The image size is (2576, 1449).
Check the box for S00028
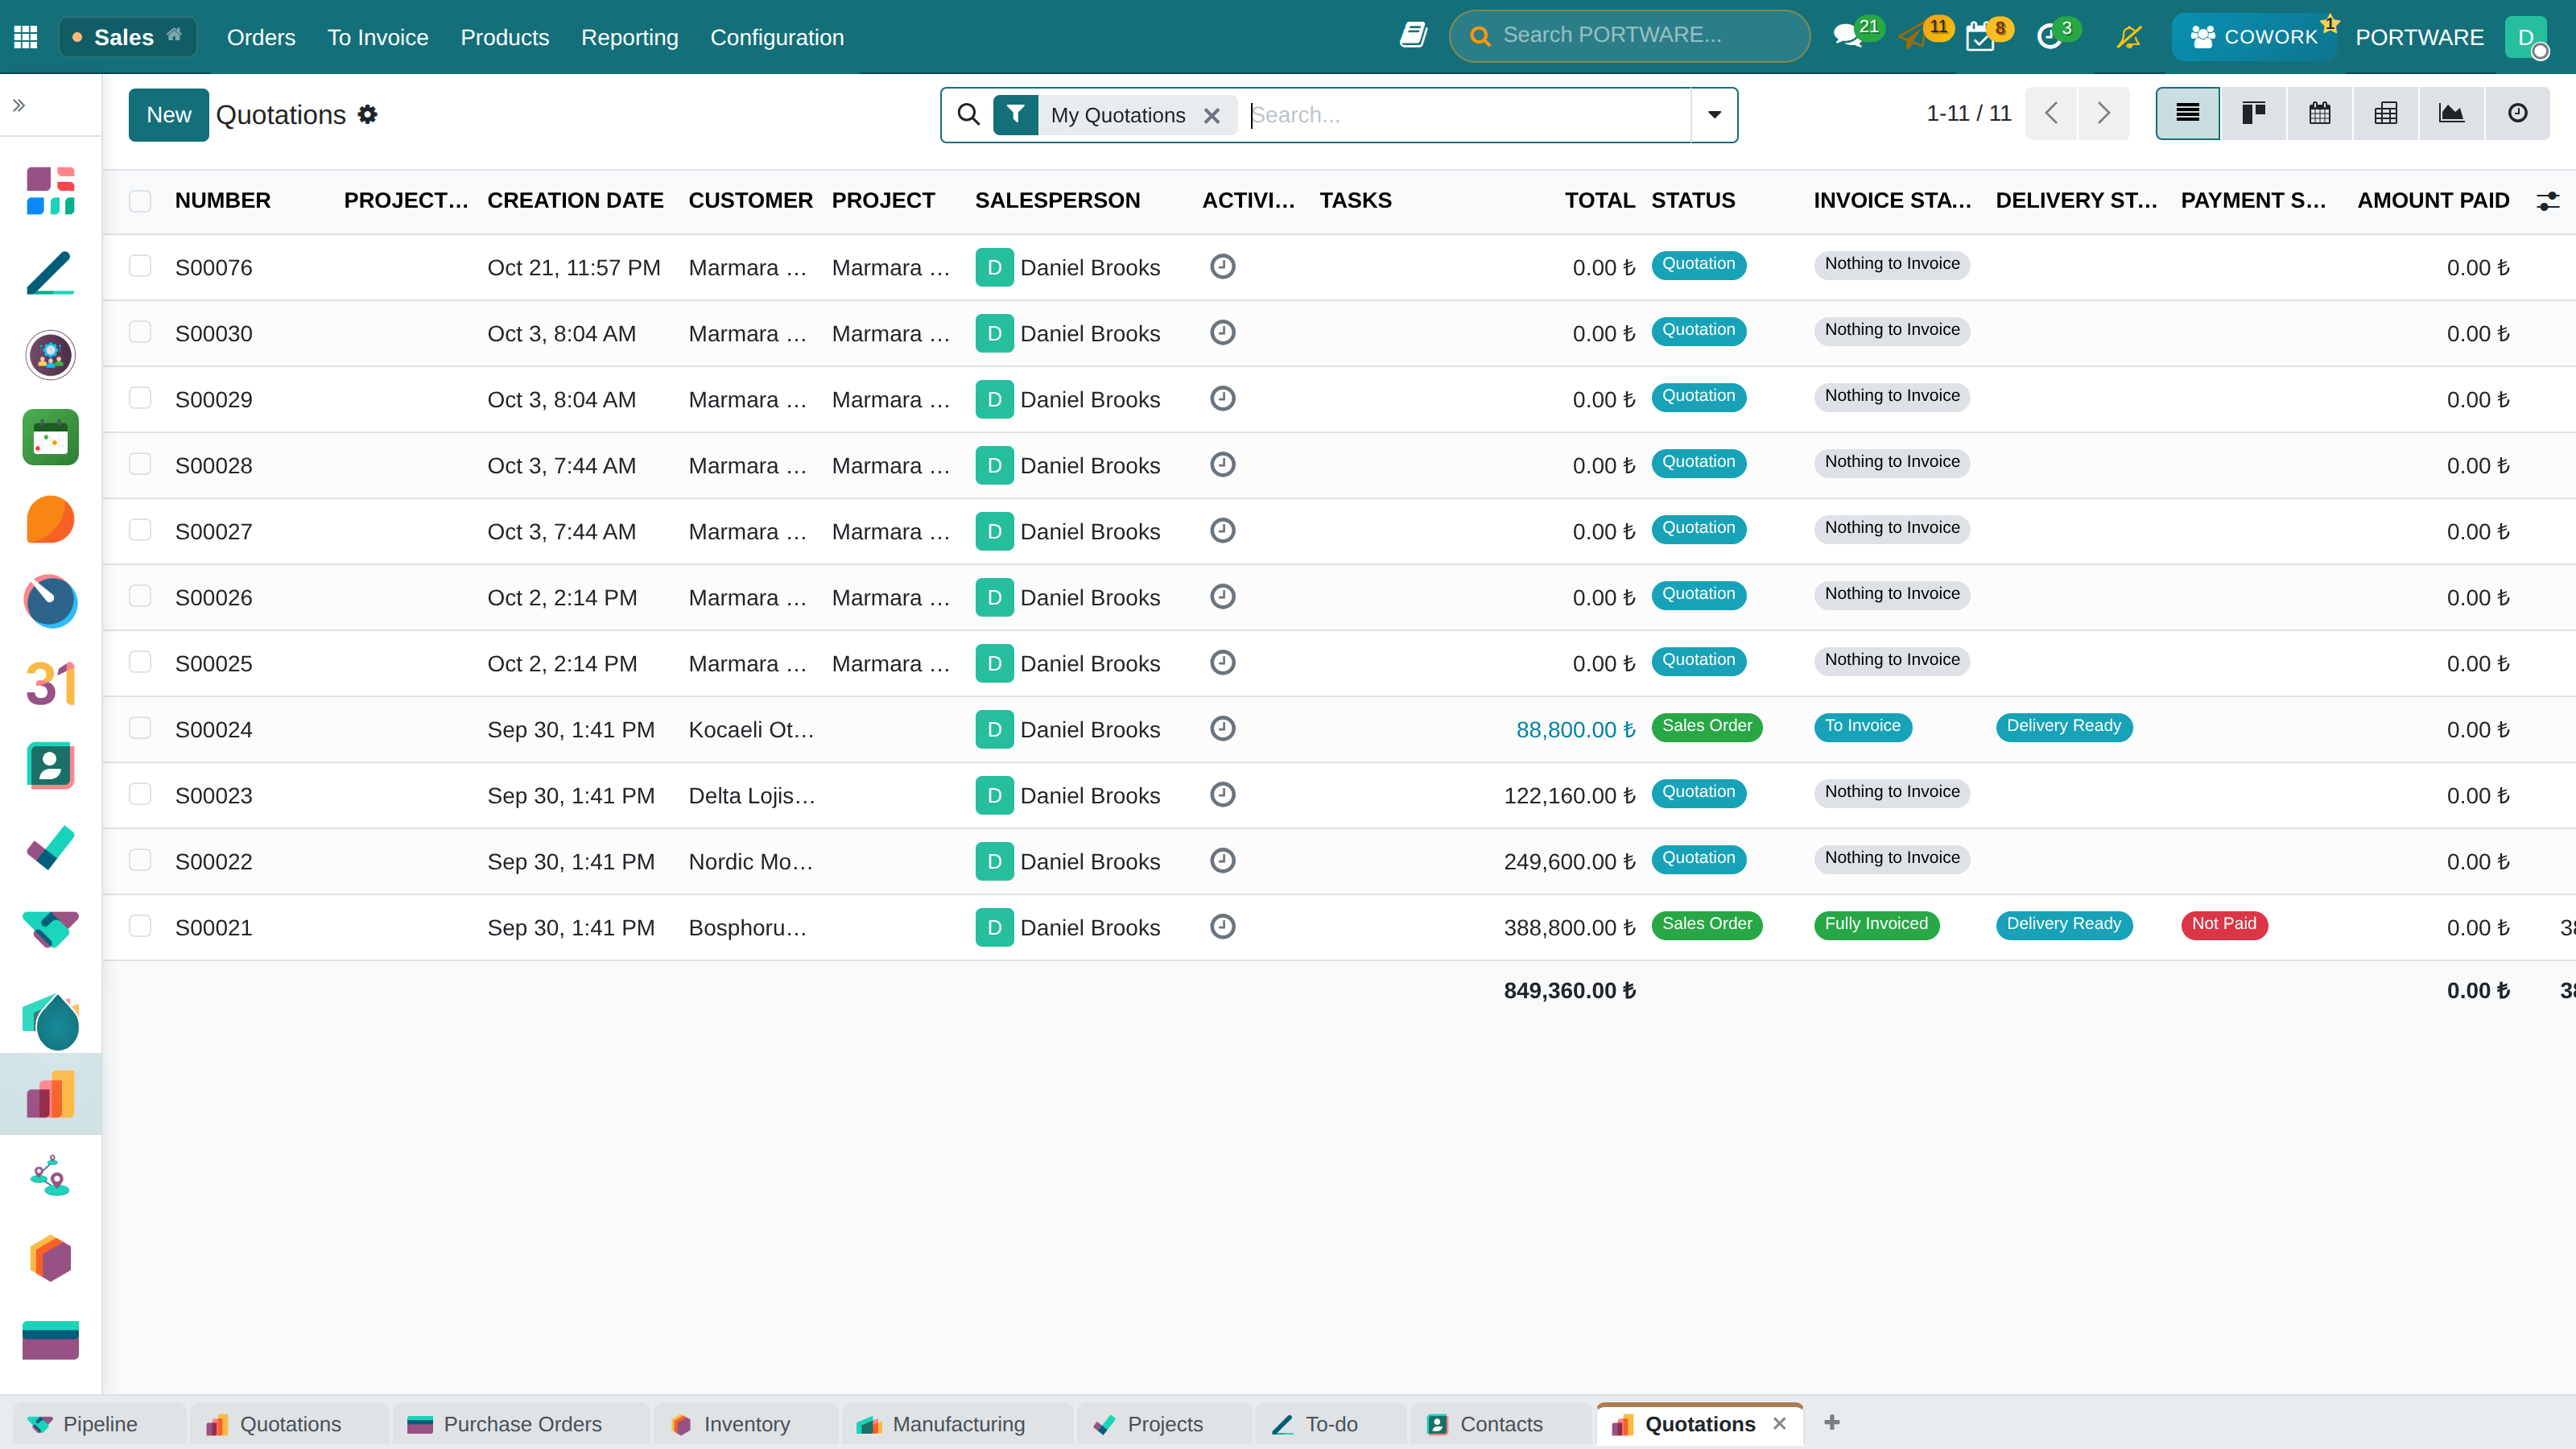(x=140, y=464)
